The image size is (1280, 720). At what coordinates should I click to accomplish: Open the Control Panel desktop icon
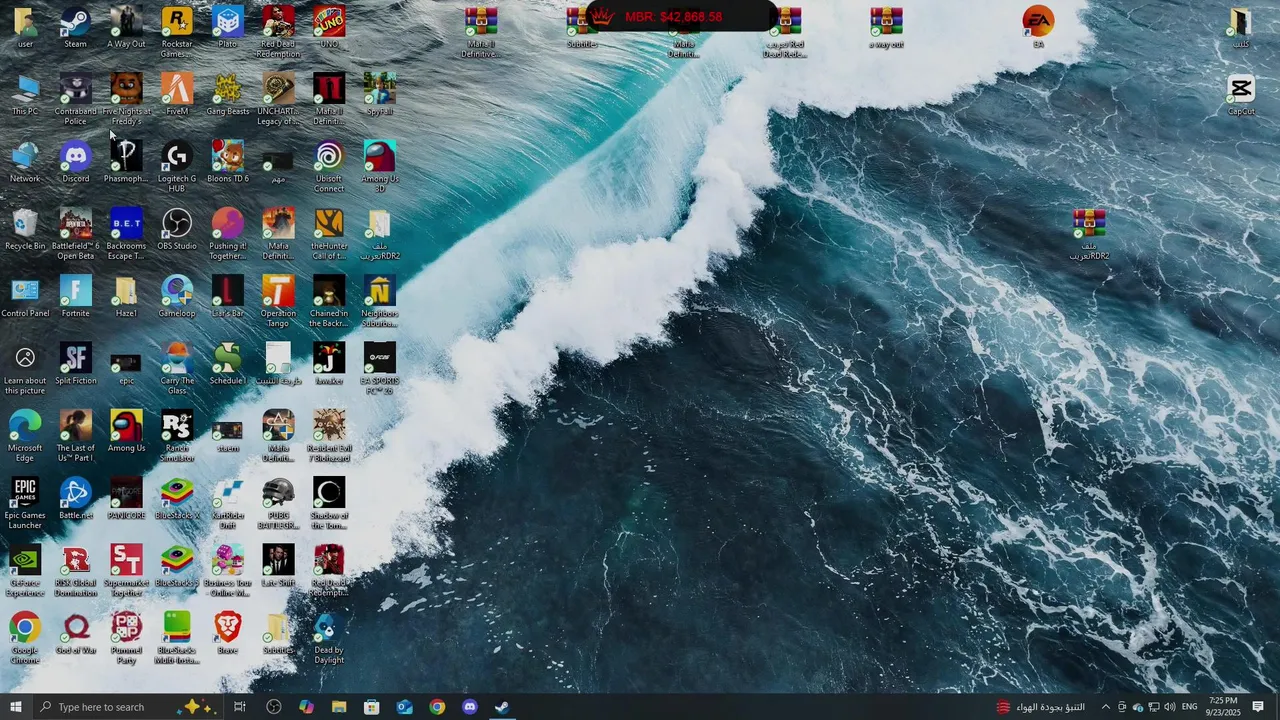click(x=25, y=297)
